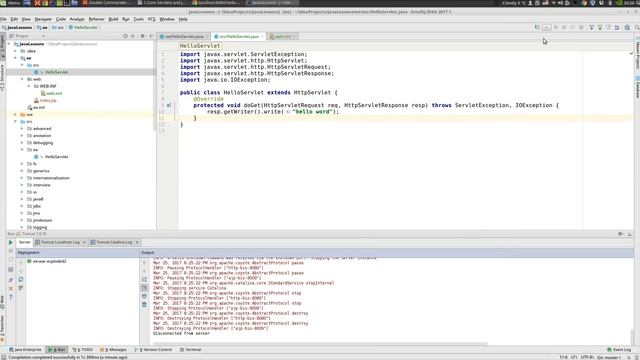
Task: Open the Navigate menu
Action: (43, 19)
